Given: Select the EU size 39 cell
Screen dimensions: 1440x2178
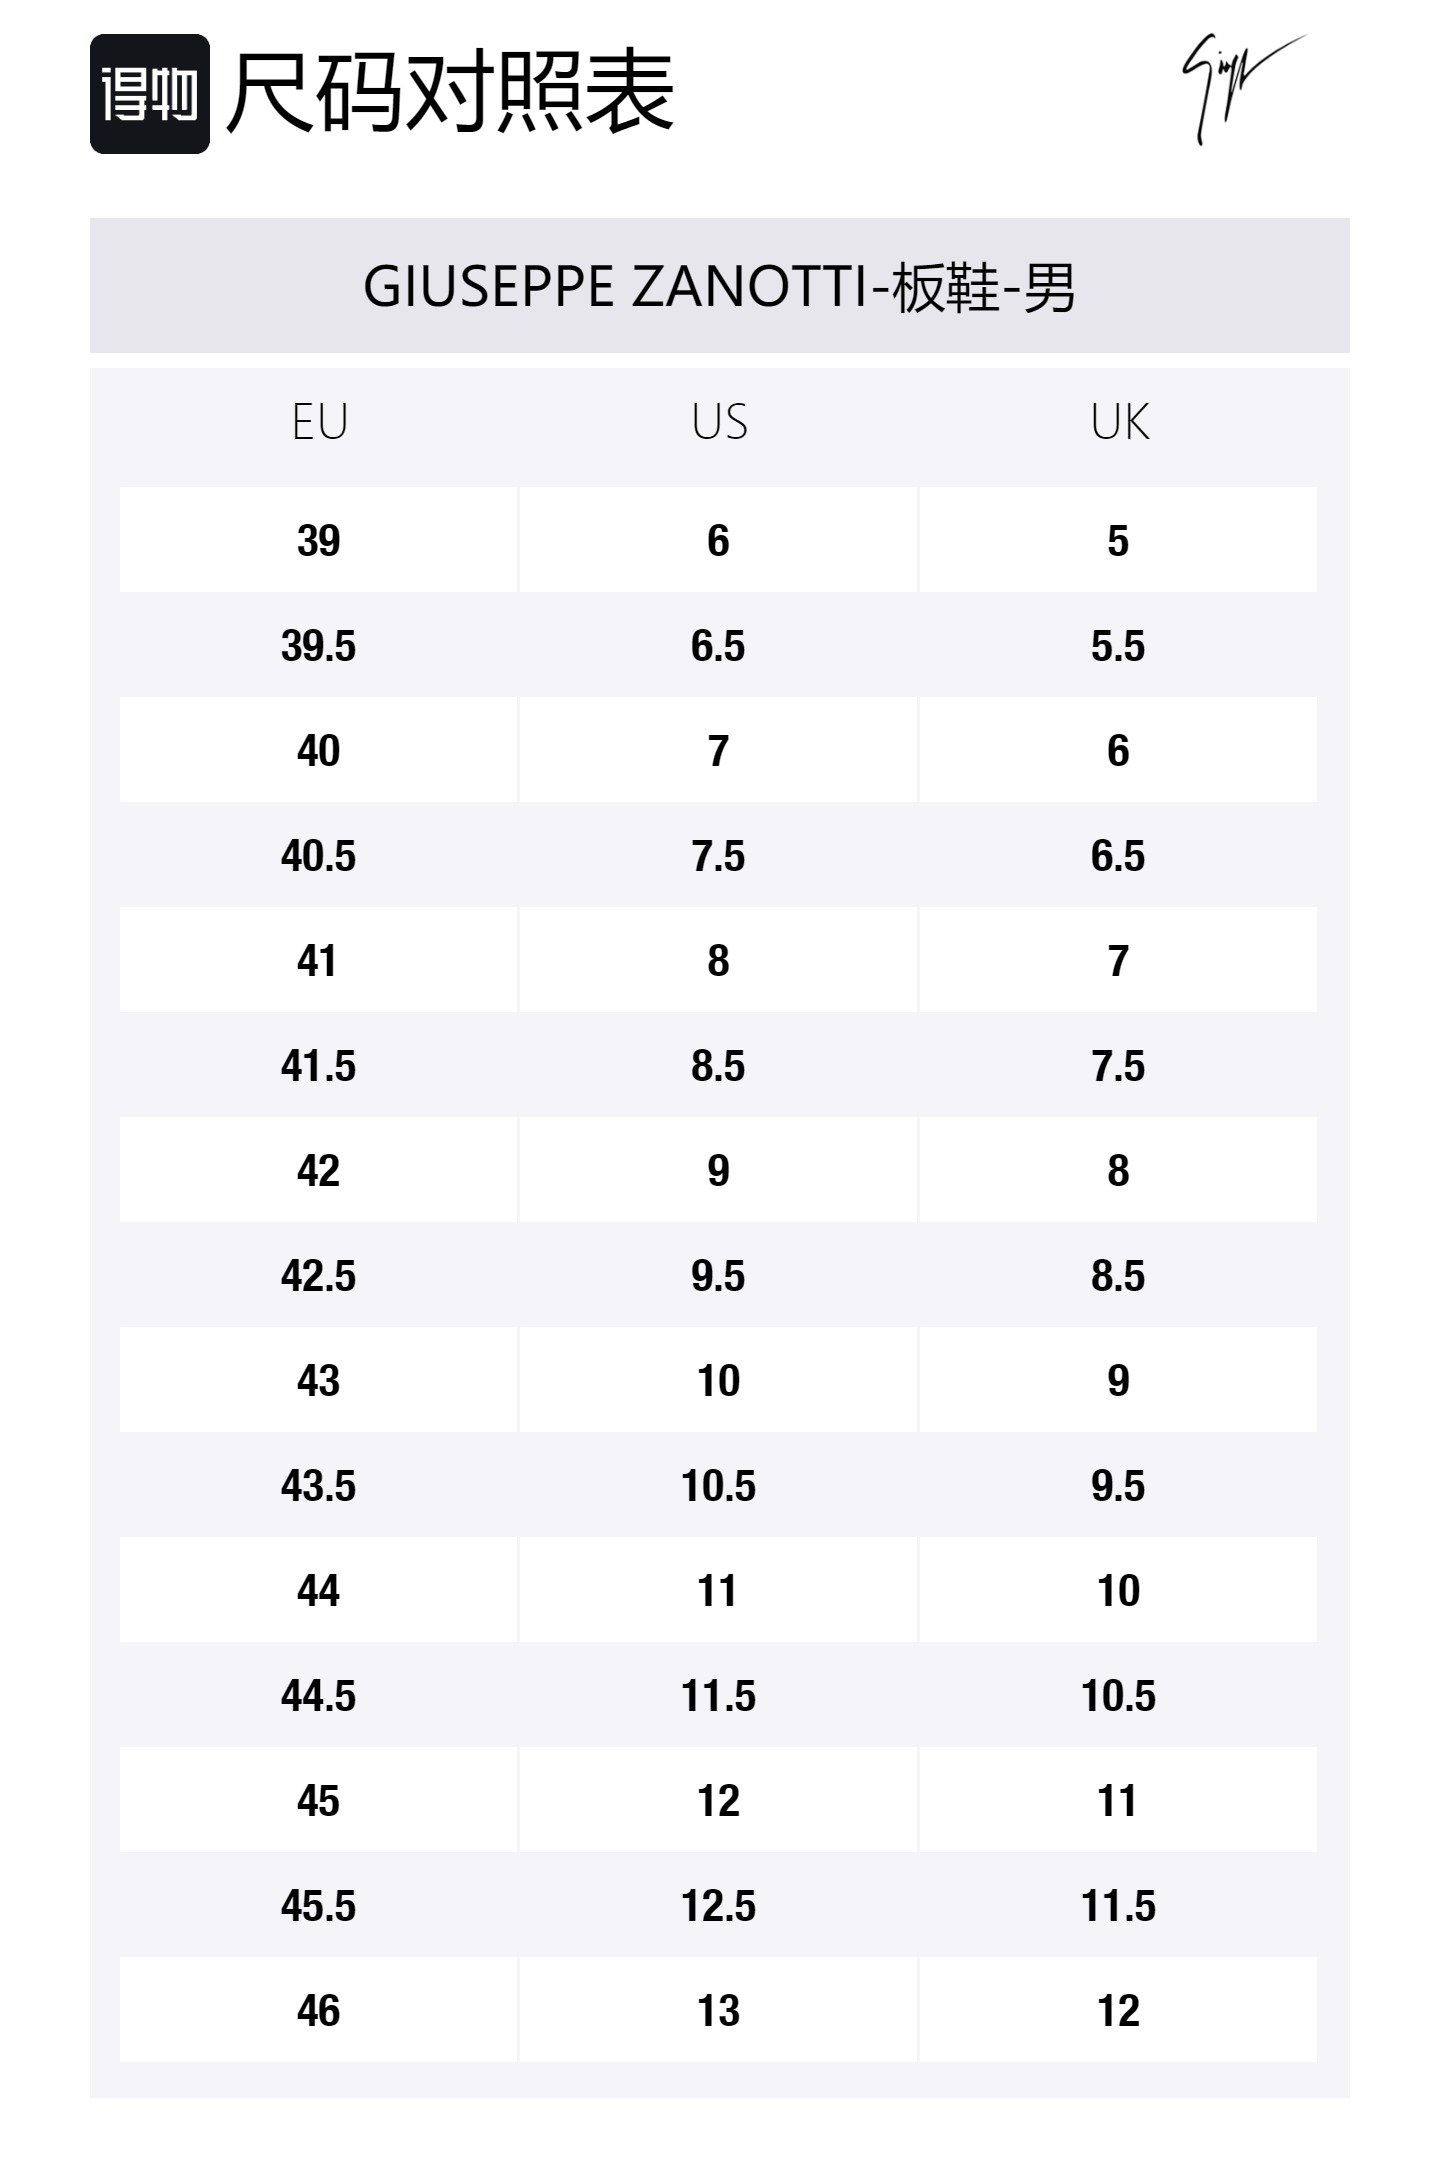Looking at the screenshot, I should pos(319,540).
